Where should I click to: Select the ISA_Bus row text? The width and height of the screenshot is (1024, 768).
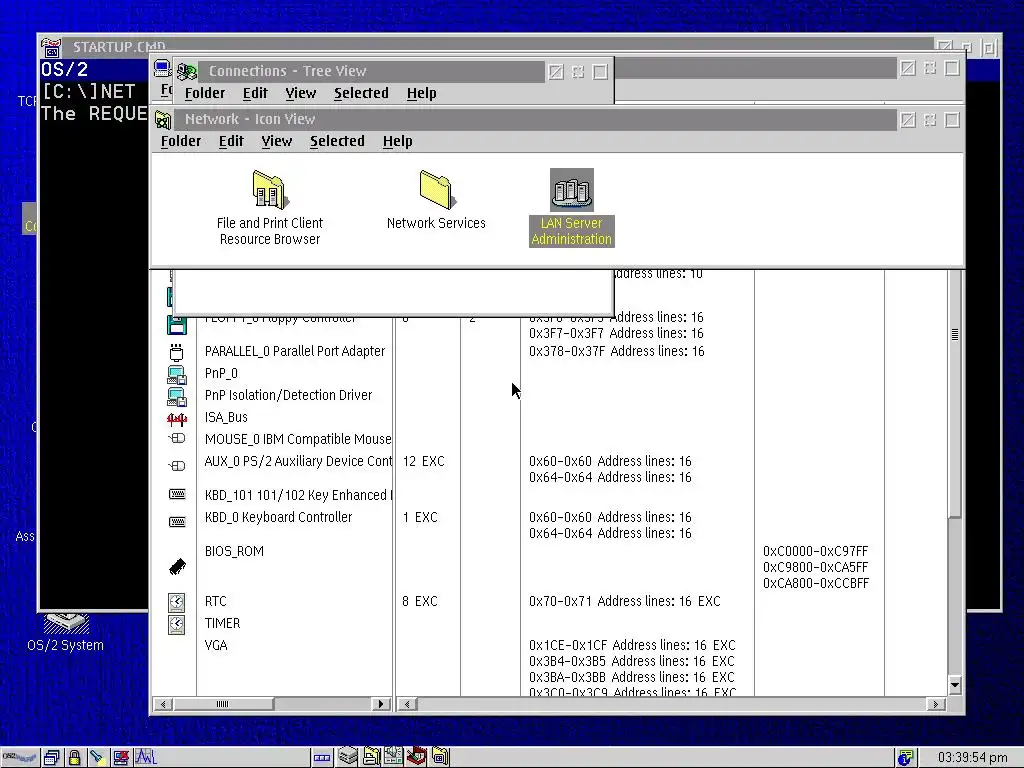click(x=226, y=417)
